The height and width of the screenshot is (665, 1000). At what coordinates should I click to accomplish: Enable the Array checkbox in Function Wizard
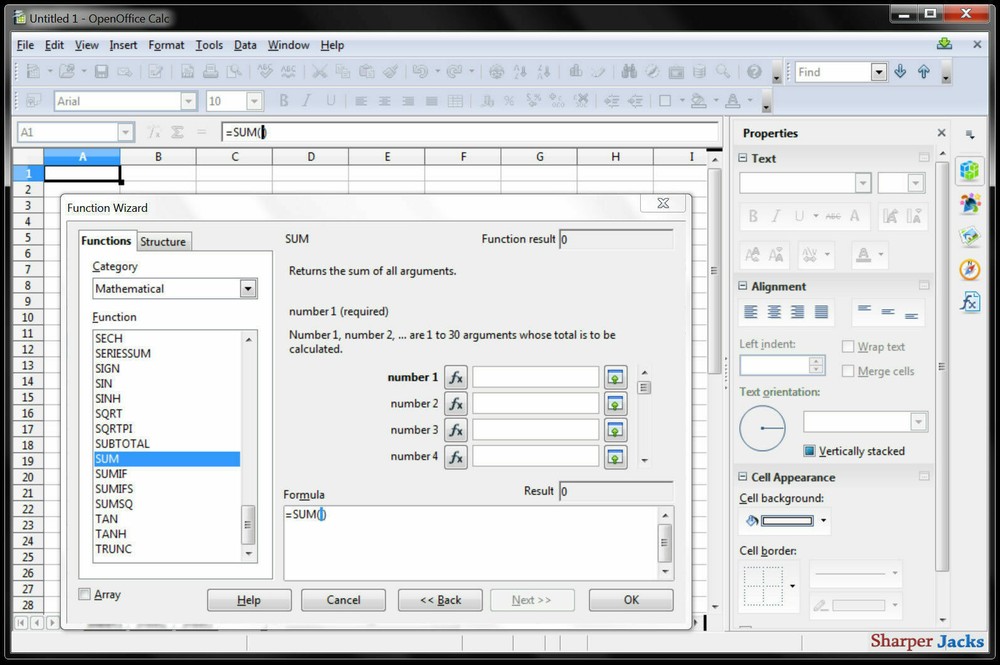point(85,594)
